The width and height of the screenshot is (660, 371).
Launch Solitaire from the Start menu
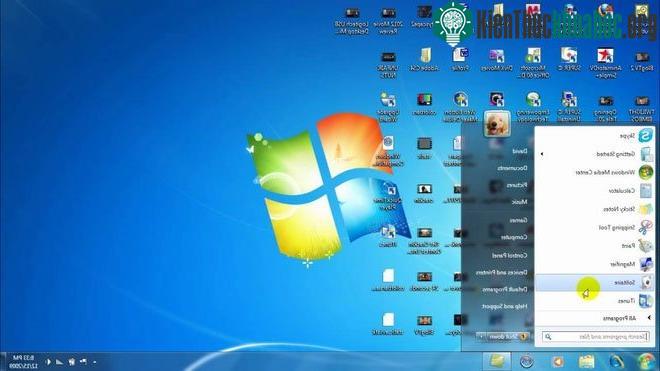594,283
